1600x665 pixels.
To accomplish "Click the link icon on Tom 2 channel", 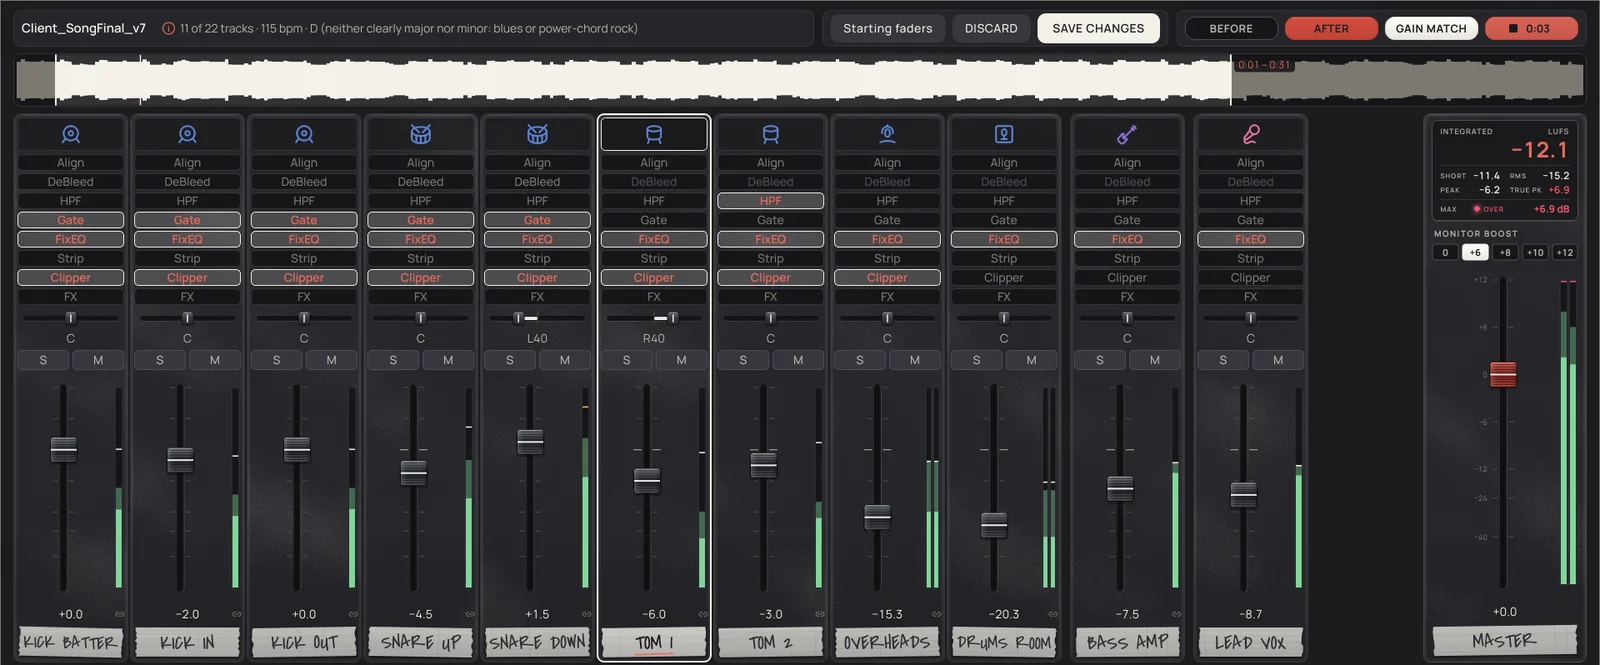I will pos(820,614).
